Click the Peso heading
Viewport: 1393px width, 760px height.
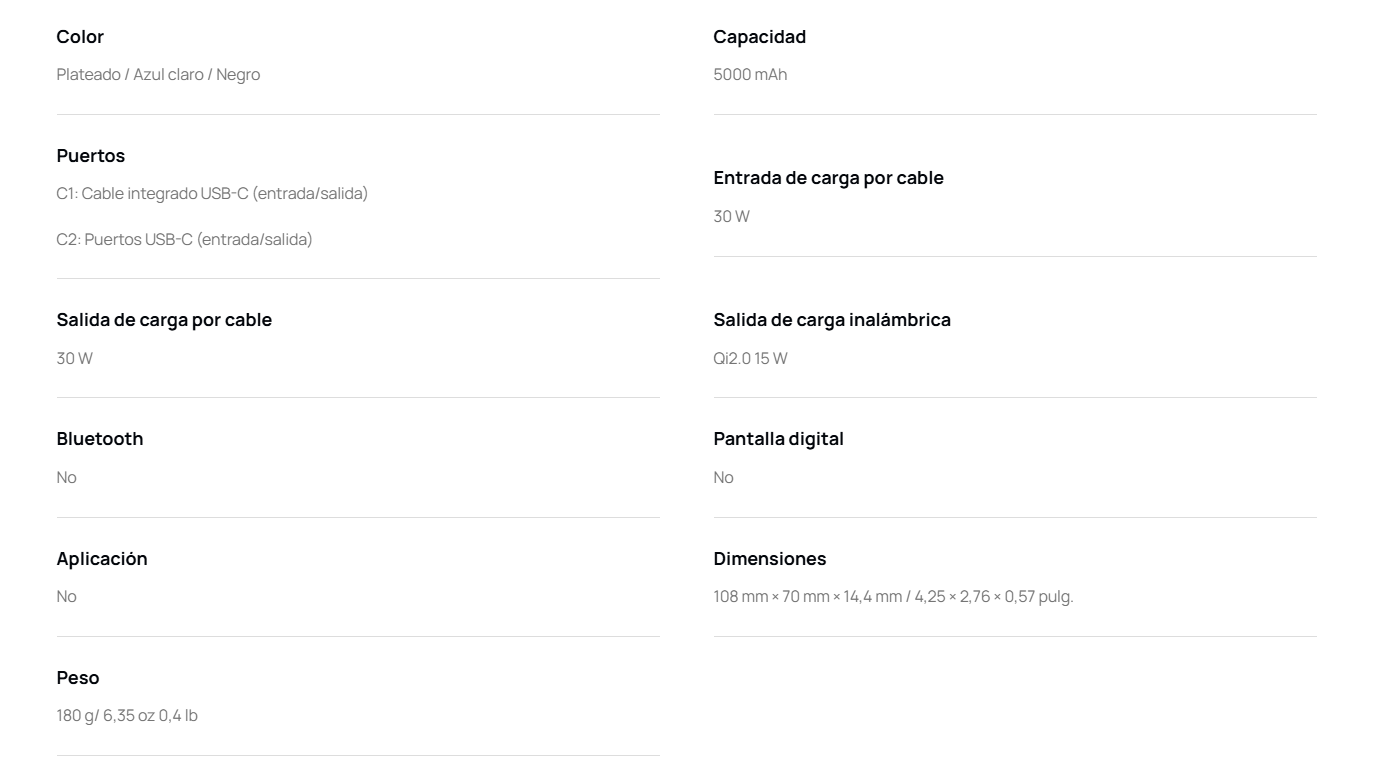[78, 678]
